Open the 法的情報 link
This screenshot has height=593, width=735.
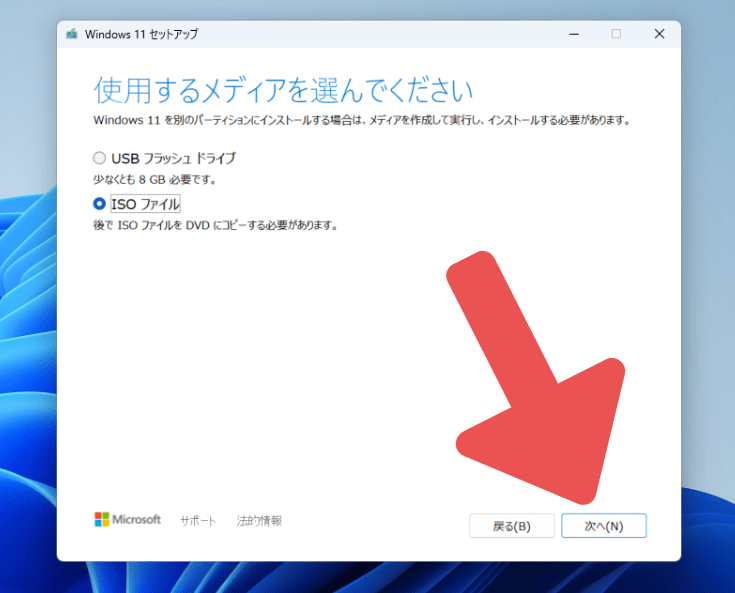(259, 520)
